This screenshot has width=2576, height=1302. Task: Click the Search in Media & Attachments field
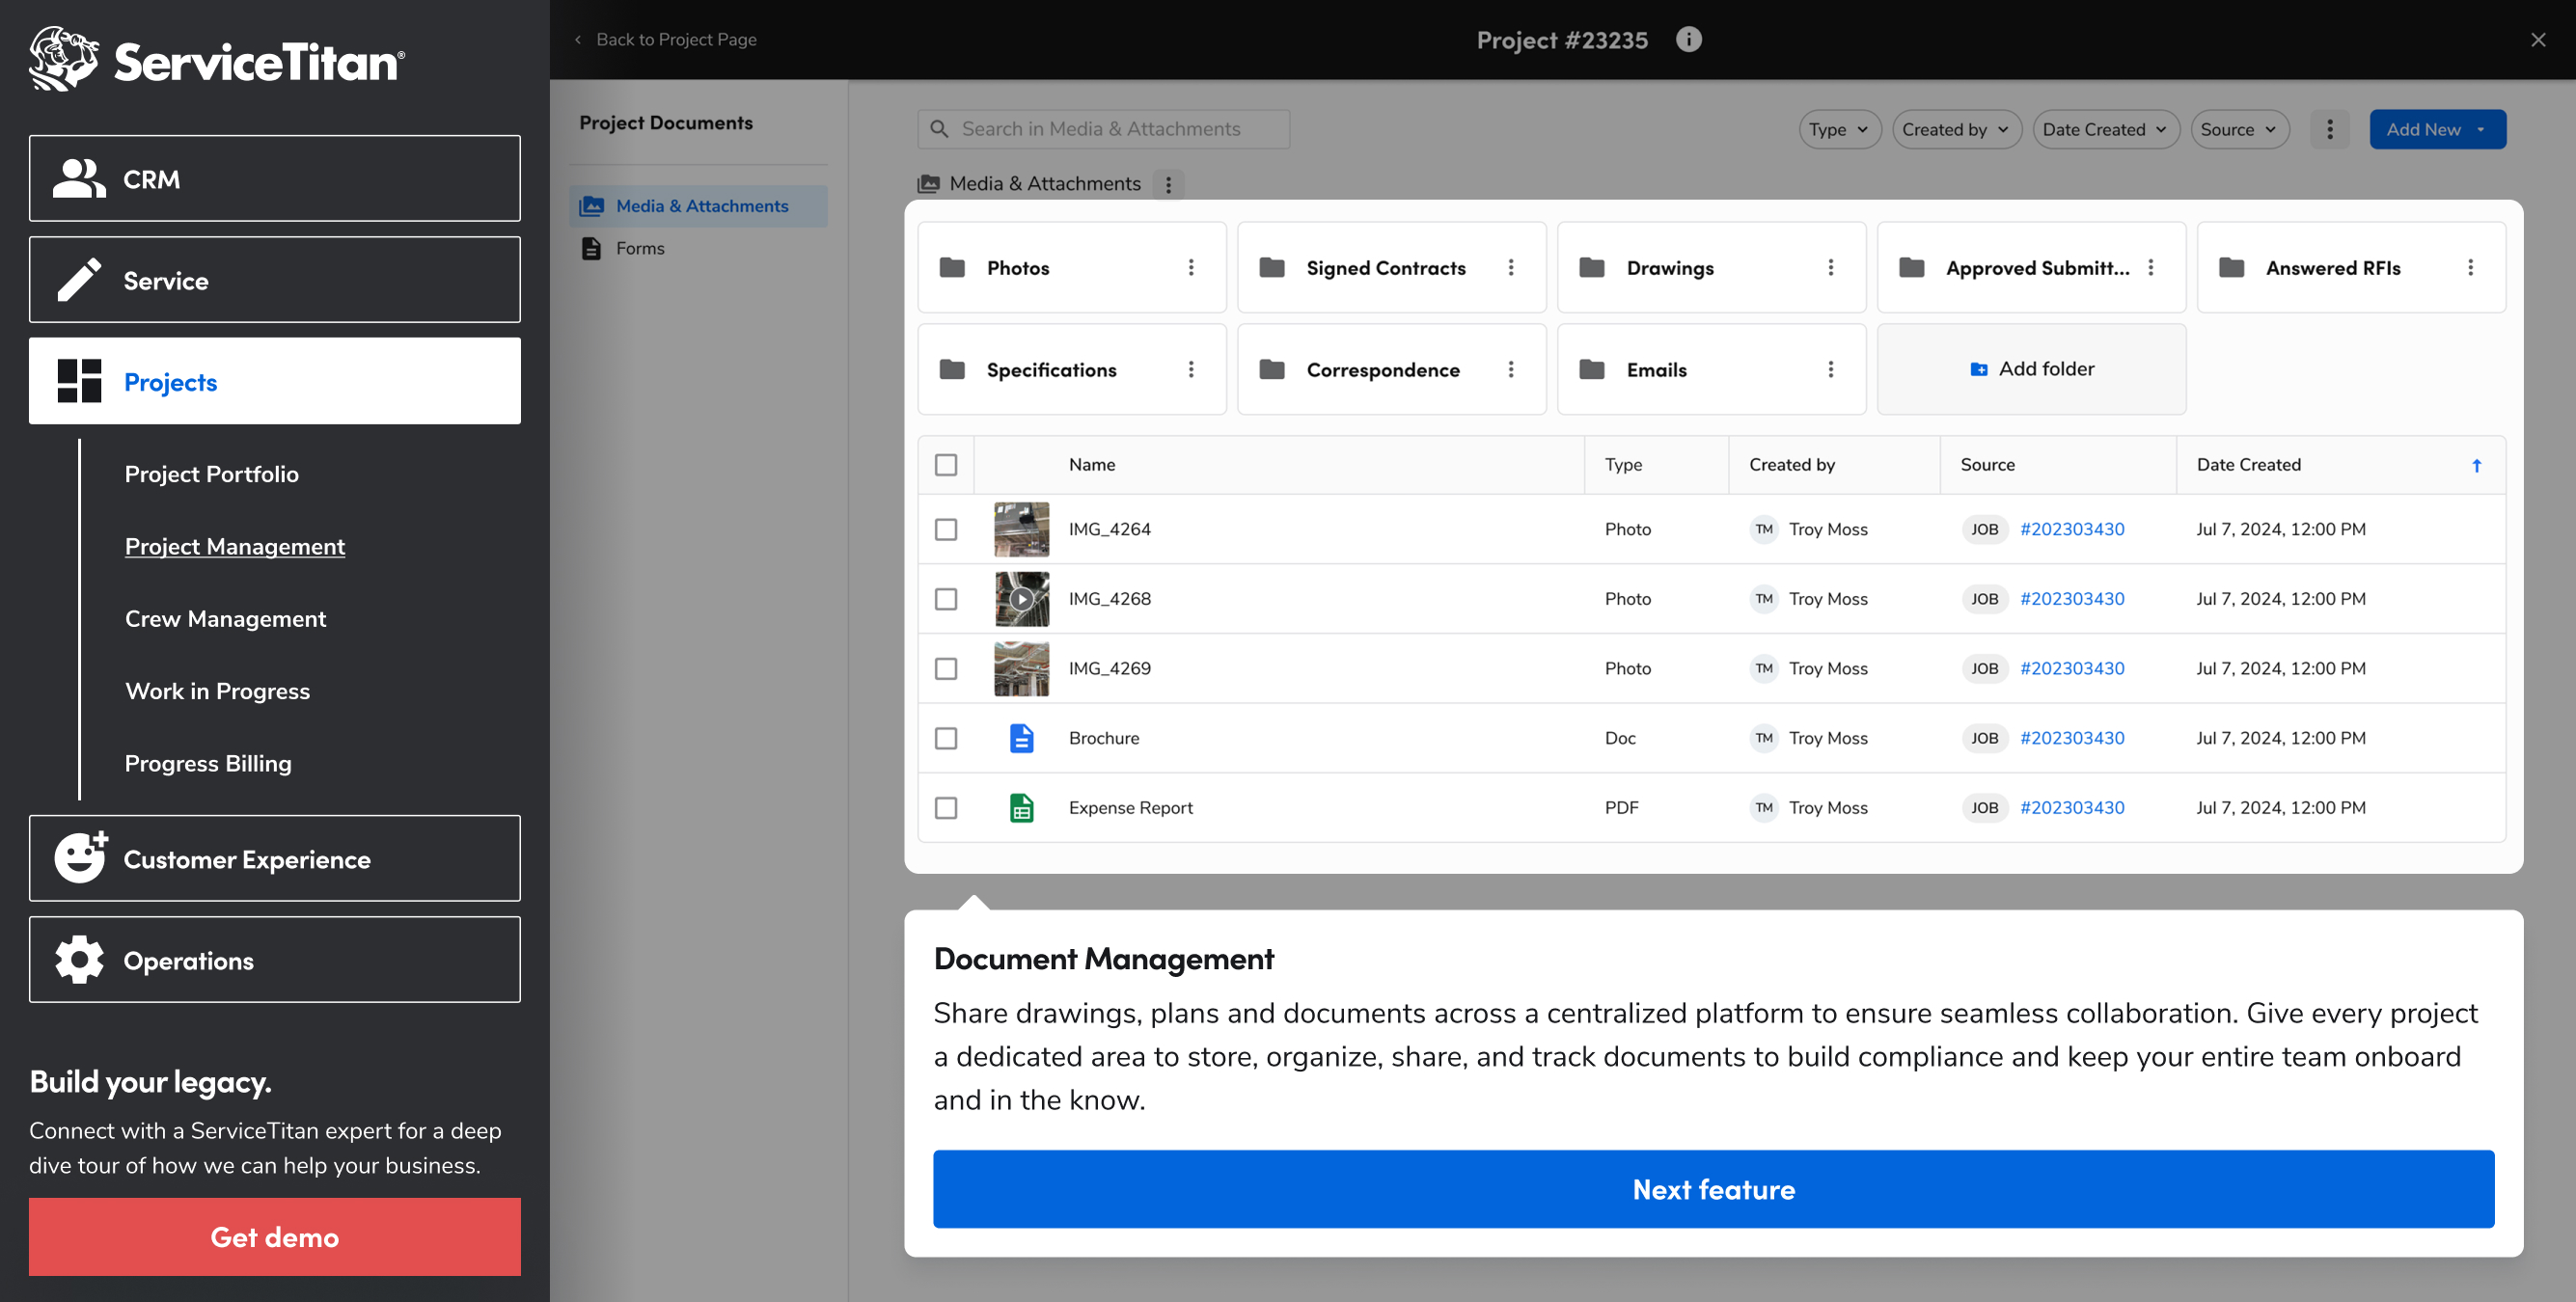coord(1103,129)
